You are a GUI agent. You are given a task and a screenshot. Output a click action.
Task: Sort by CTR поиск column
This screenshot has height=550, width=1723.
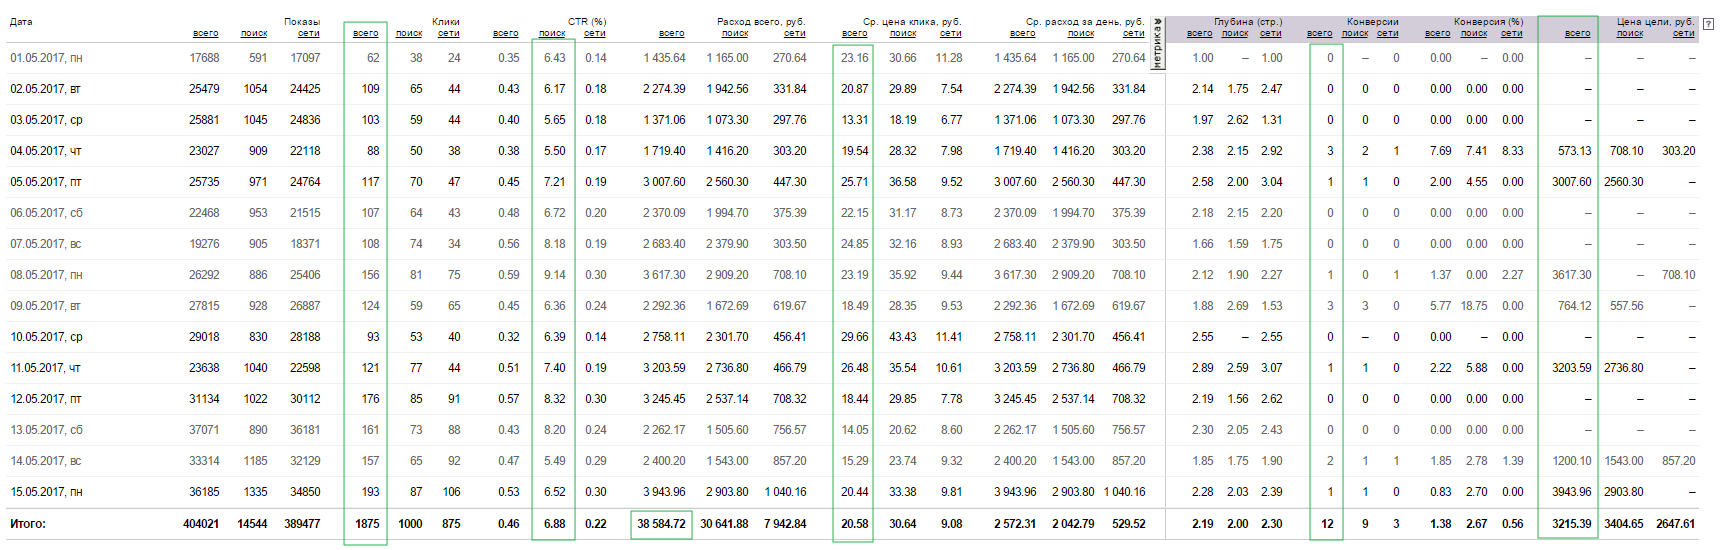tap(552, 34)
